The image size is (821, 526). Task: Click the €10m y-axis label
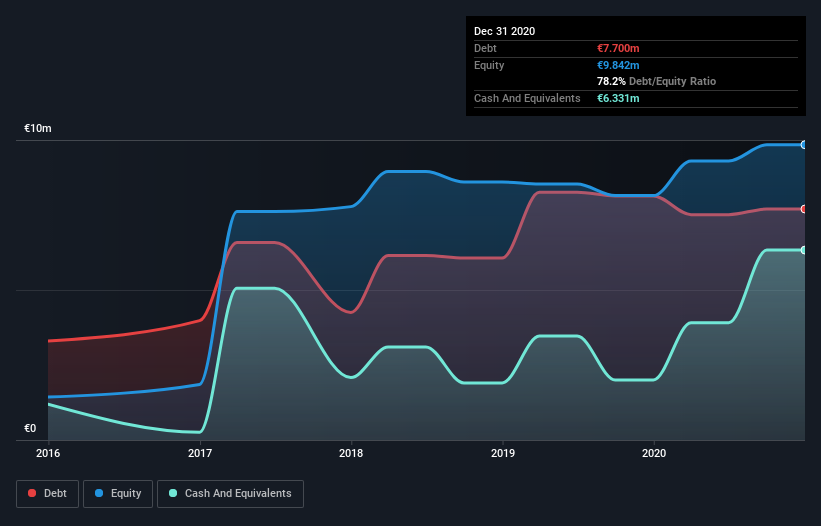[x=38, y=128]
